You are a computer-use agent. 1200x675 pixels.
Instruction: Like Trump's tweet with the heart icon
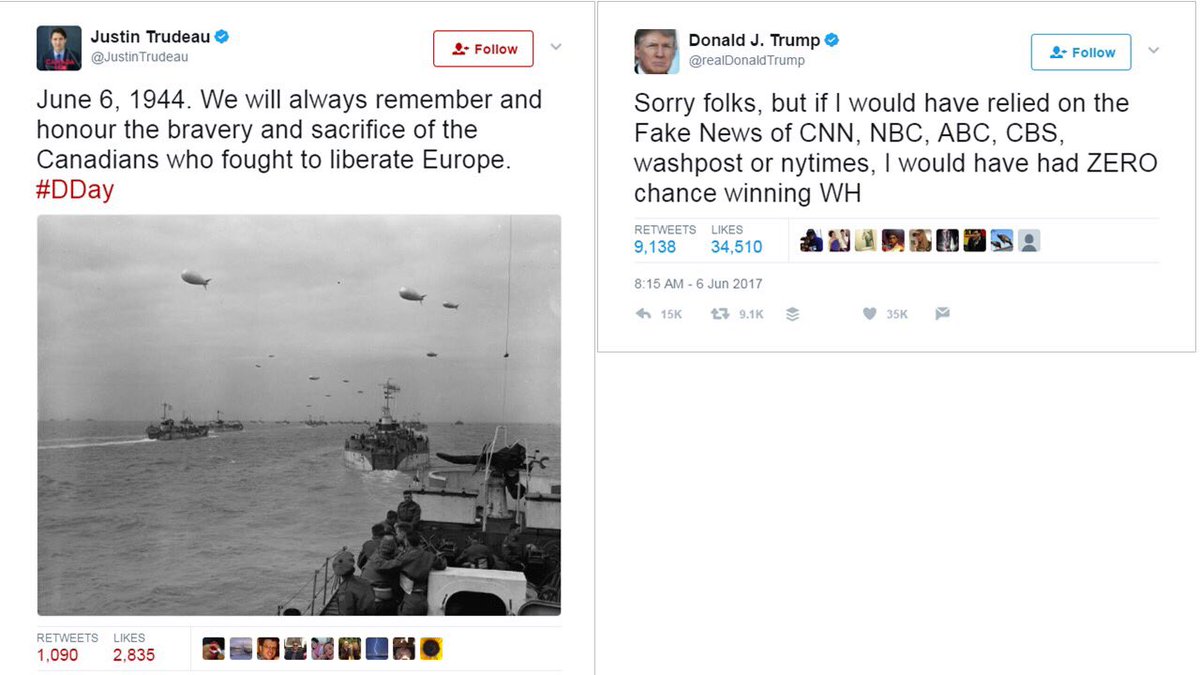click(870, 314)
